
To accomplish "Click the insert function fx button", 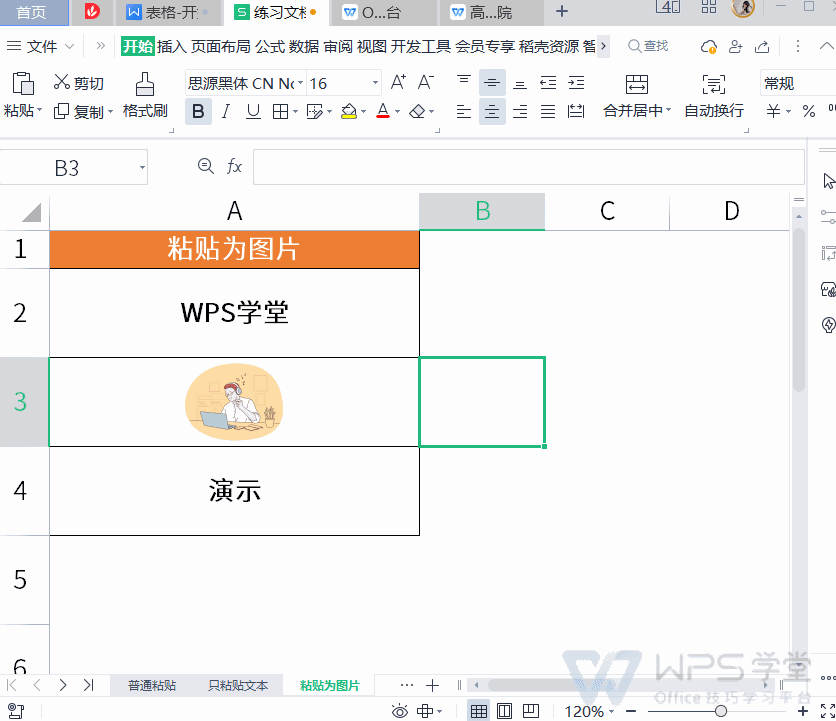I will point(234,166).
